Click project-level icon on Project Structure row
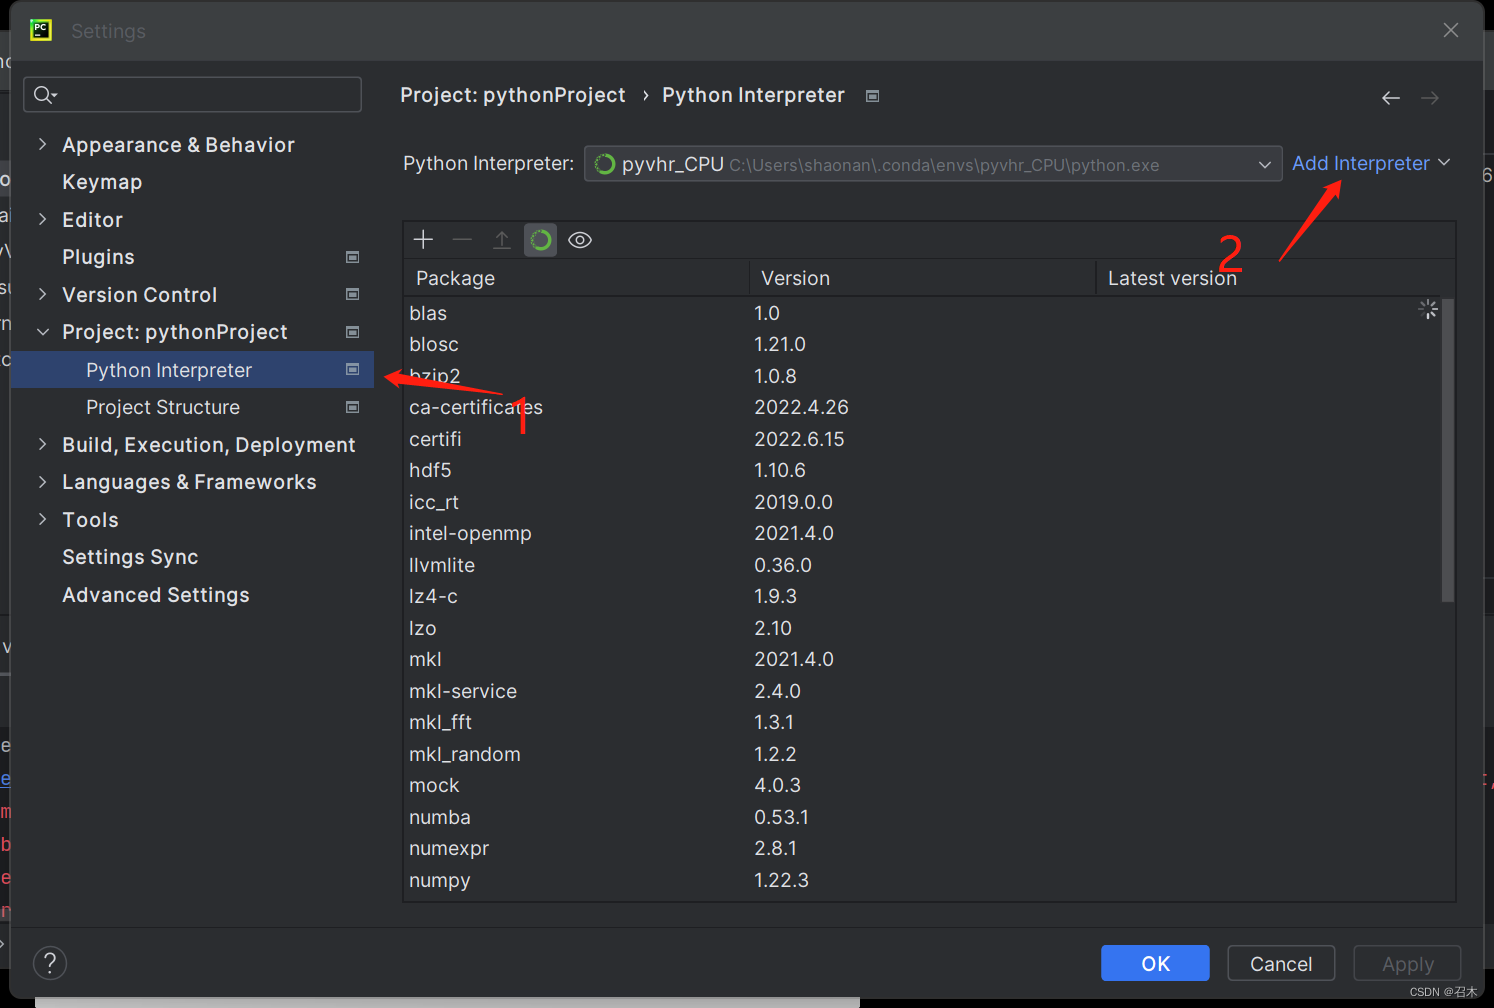The height and width of the screenshot is (1008, 1494). click(352, 407)
